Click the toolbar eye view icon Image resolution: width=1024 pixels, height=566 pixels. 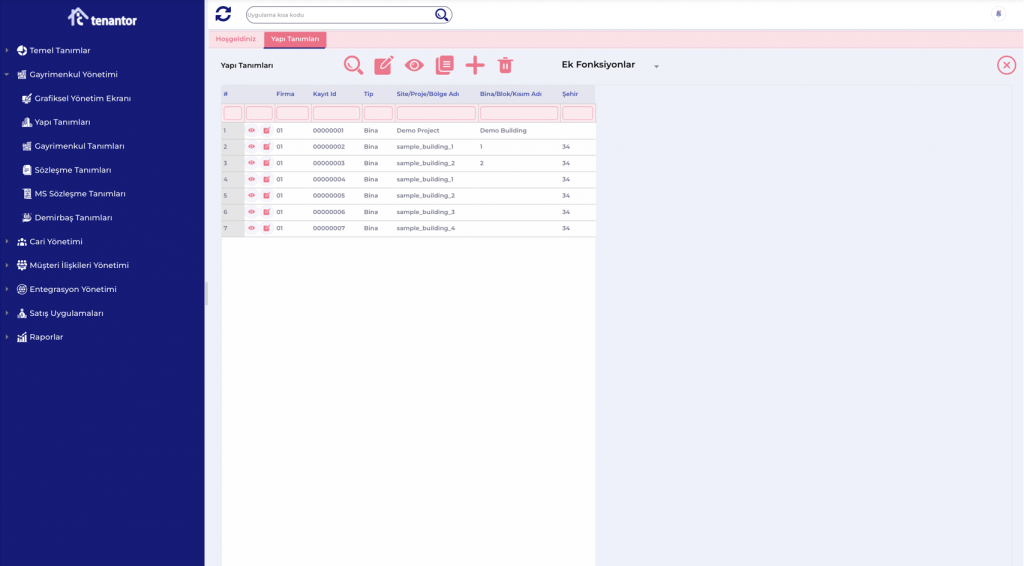coord(414,65)
